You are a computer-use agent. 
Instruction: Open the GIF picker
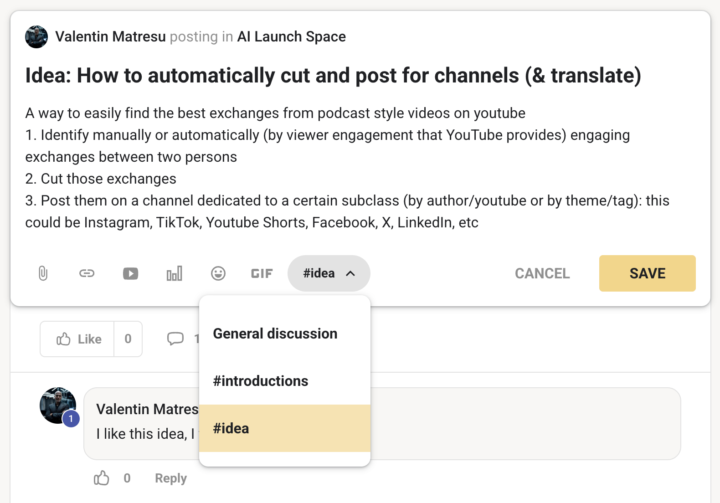pos(262,274)
